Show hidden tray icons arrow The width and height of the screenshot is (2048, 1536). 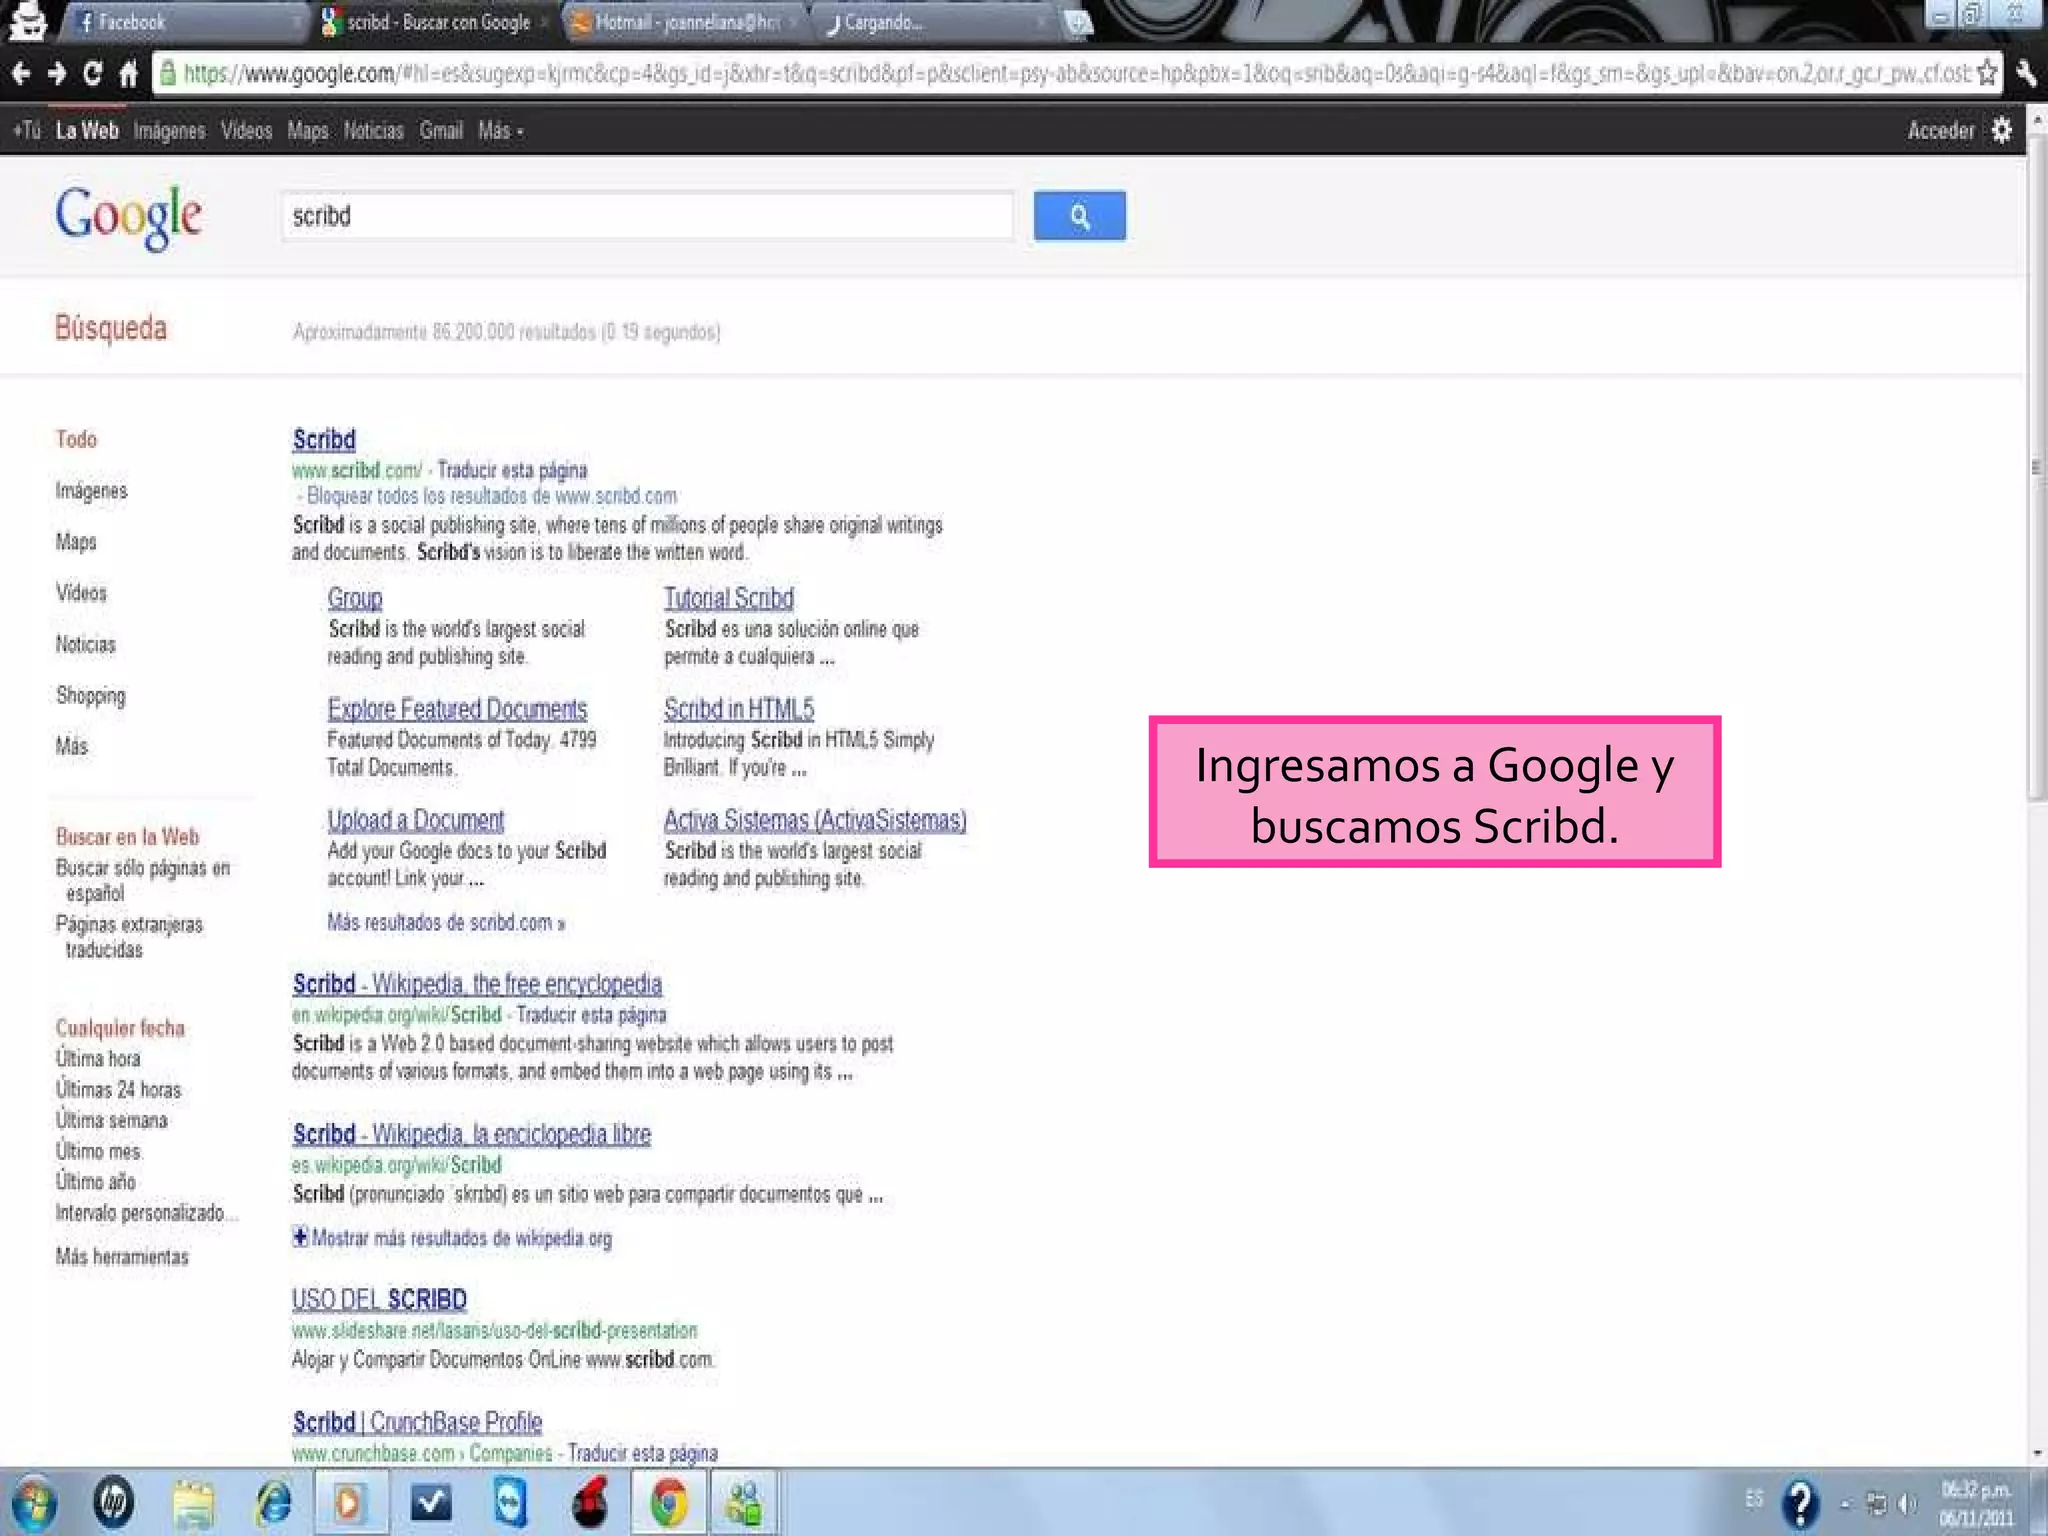tap(1845, 1503)
